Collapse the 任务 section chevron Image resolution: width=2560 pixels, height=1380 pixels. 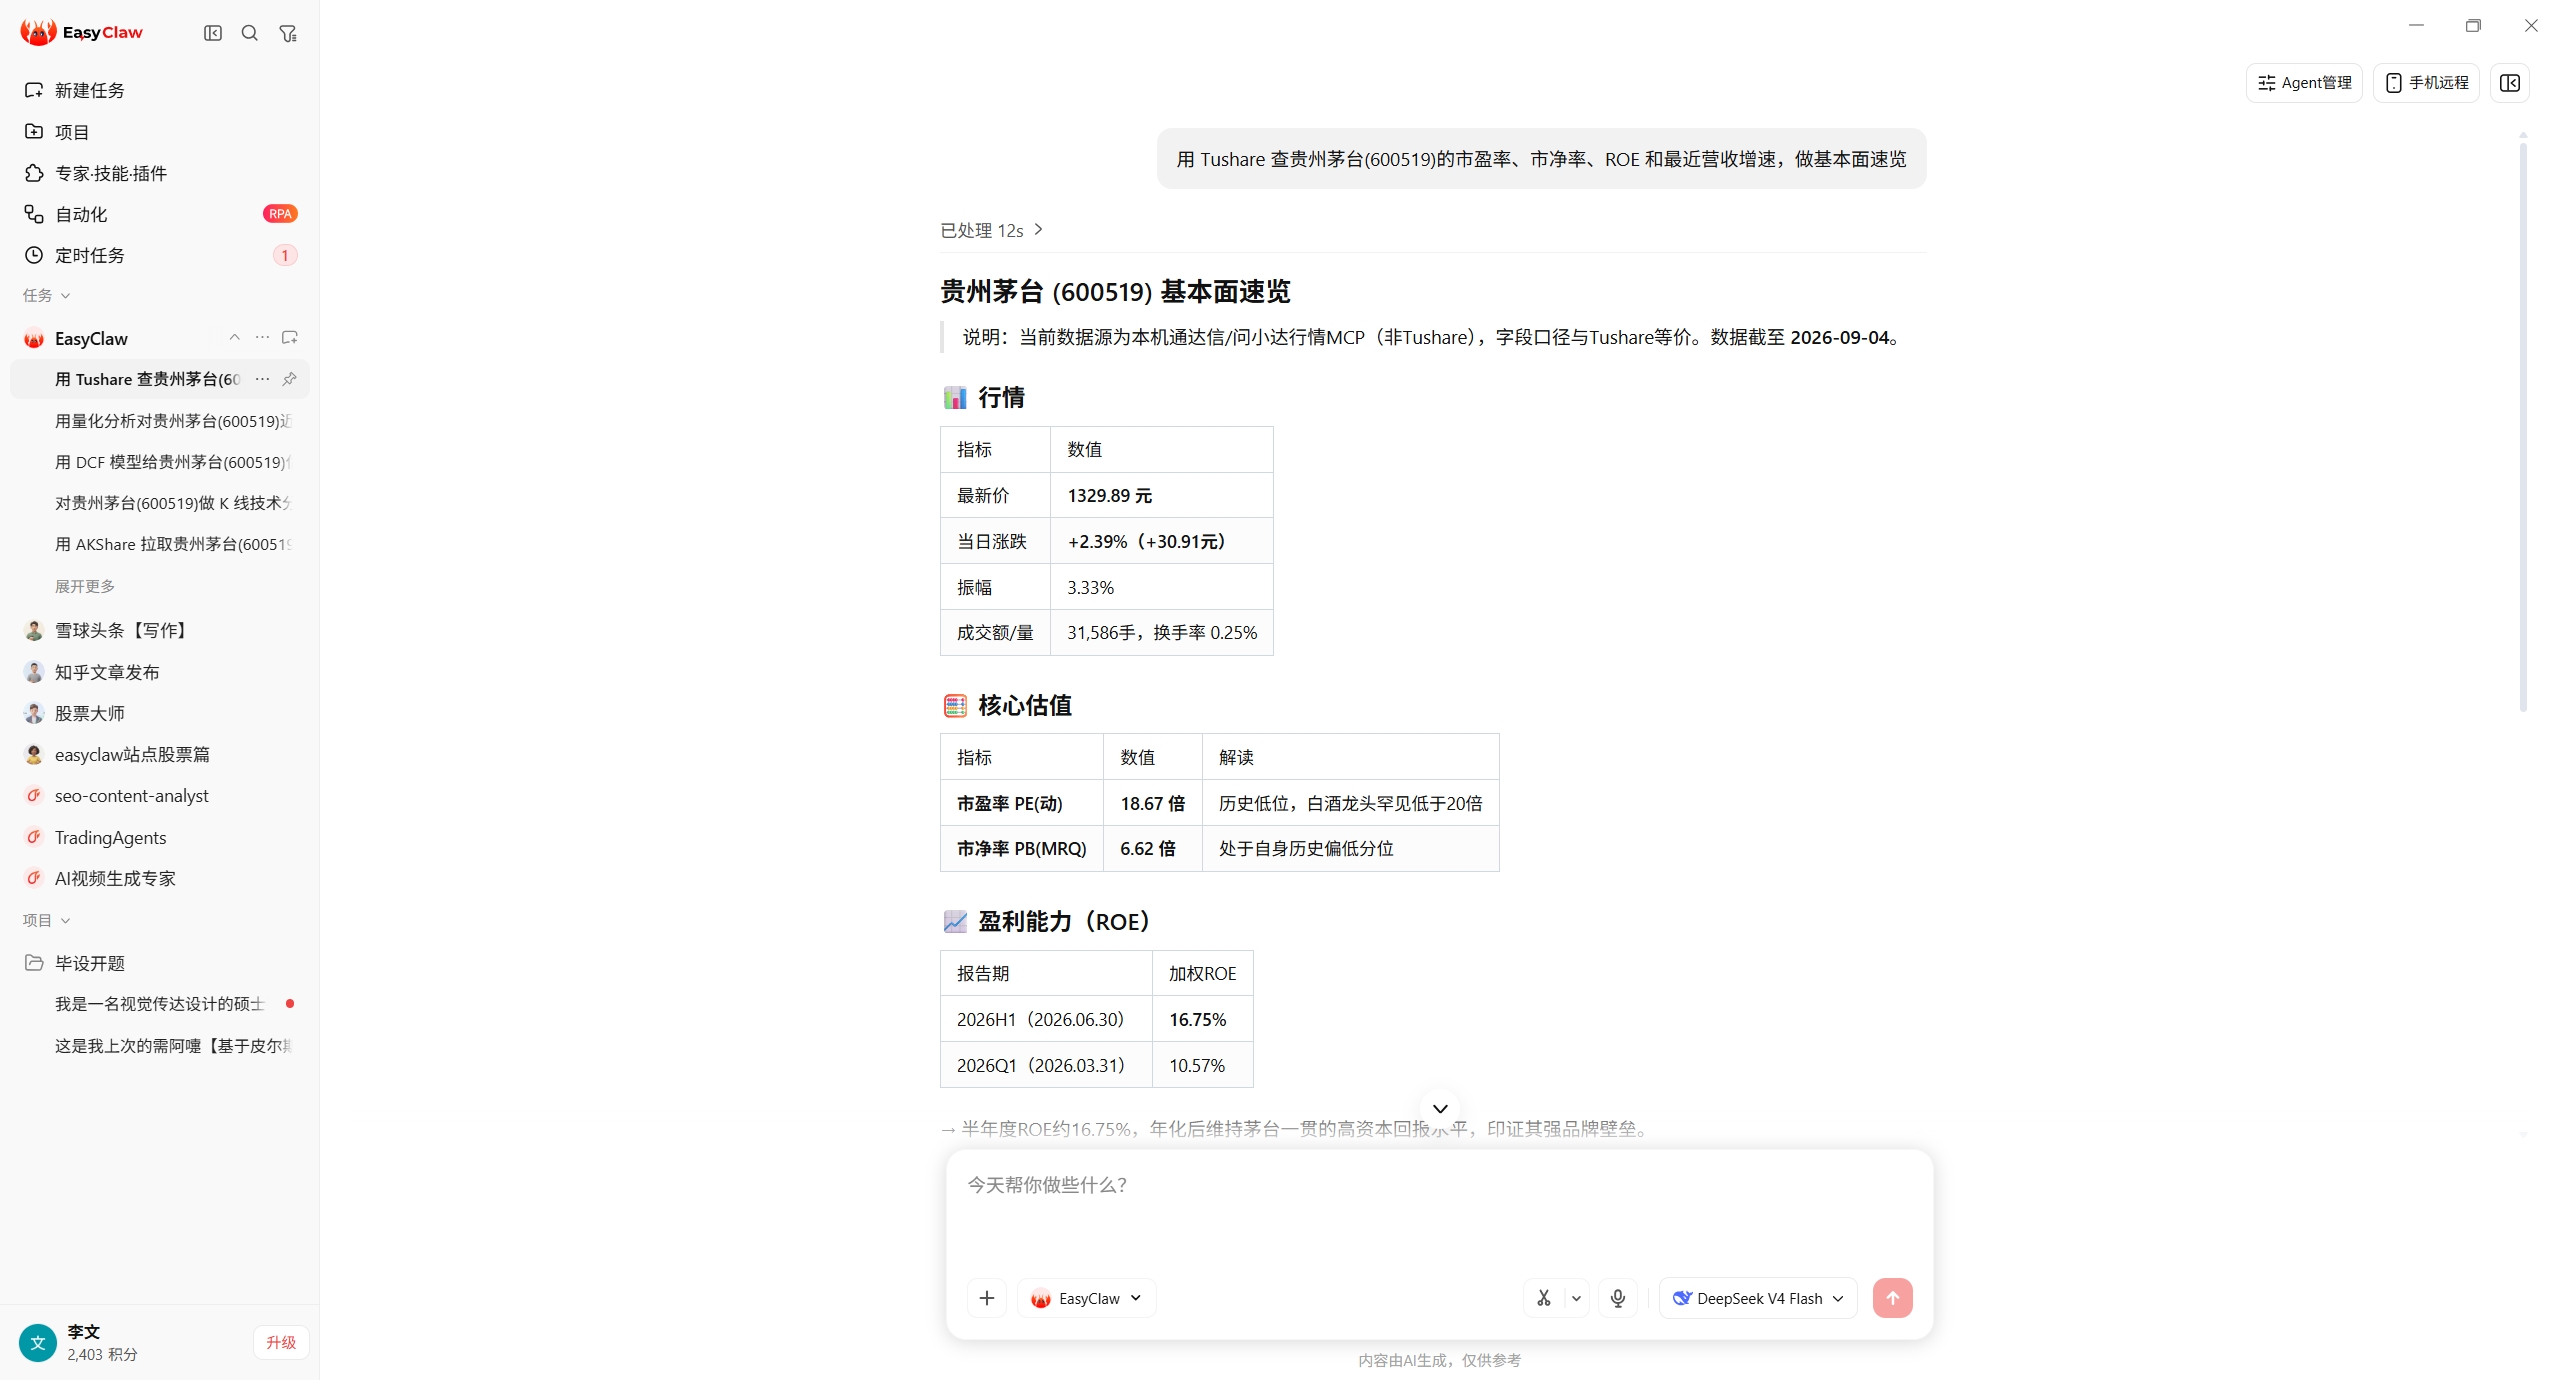point(66,296)
